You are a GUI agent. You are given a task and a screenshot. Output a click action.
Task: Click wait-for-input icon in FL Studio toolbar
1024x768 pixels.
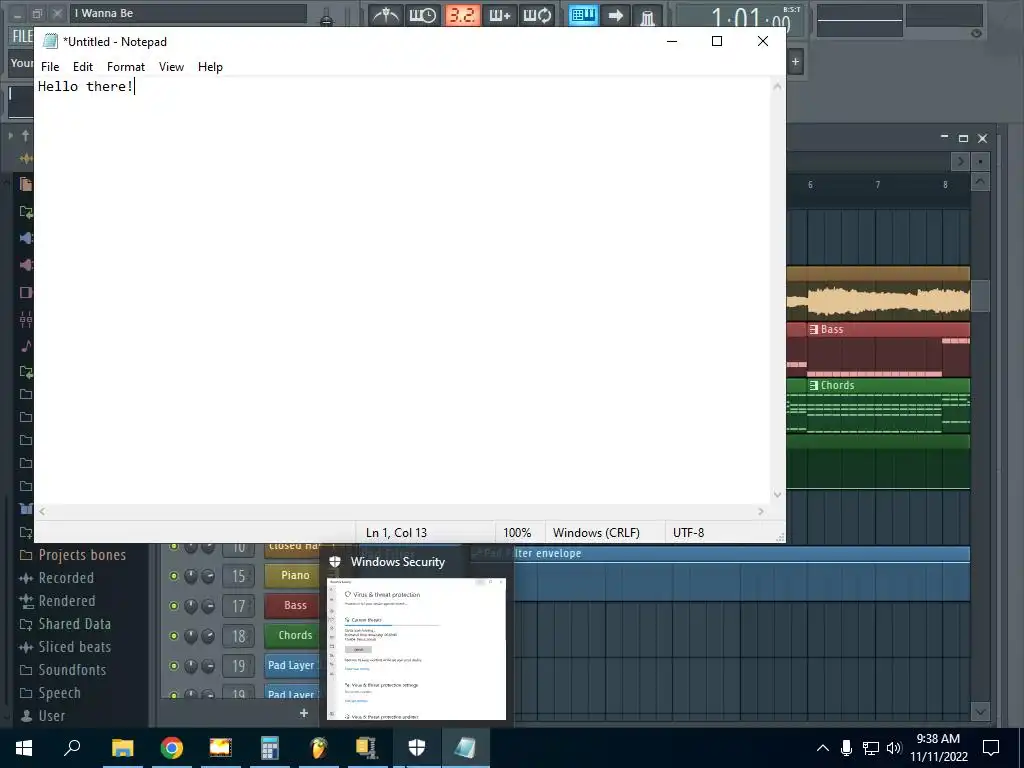[x=423, y=14]
